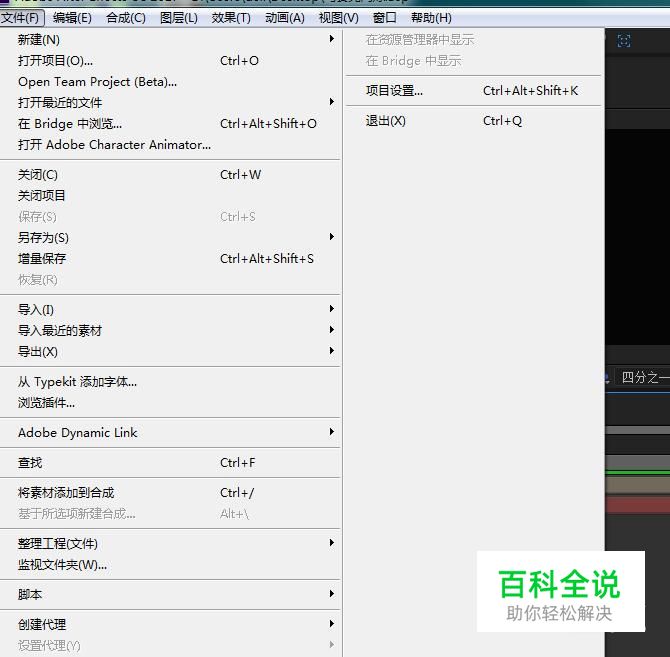Select the brown timeline layer bar
Image resolution: width=670 pixels, height=657 pixels.
tap(638, 485)
